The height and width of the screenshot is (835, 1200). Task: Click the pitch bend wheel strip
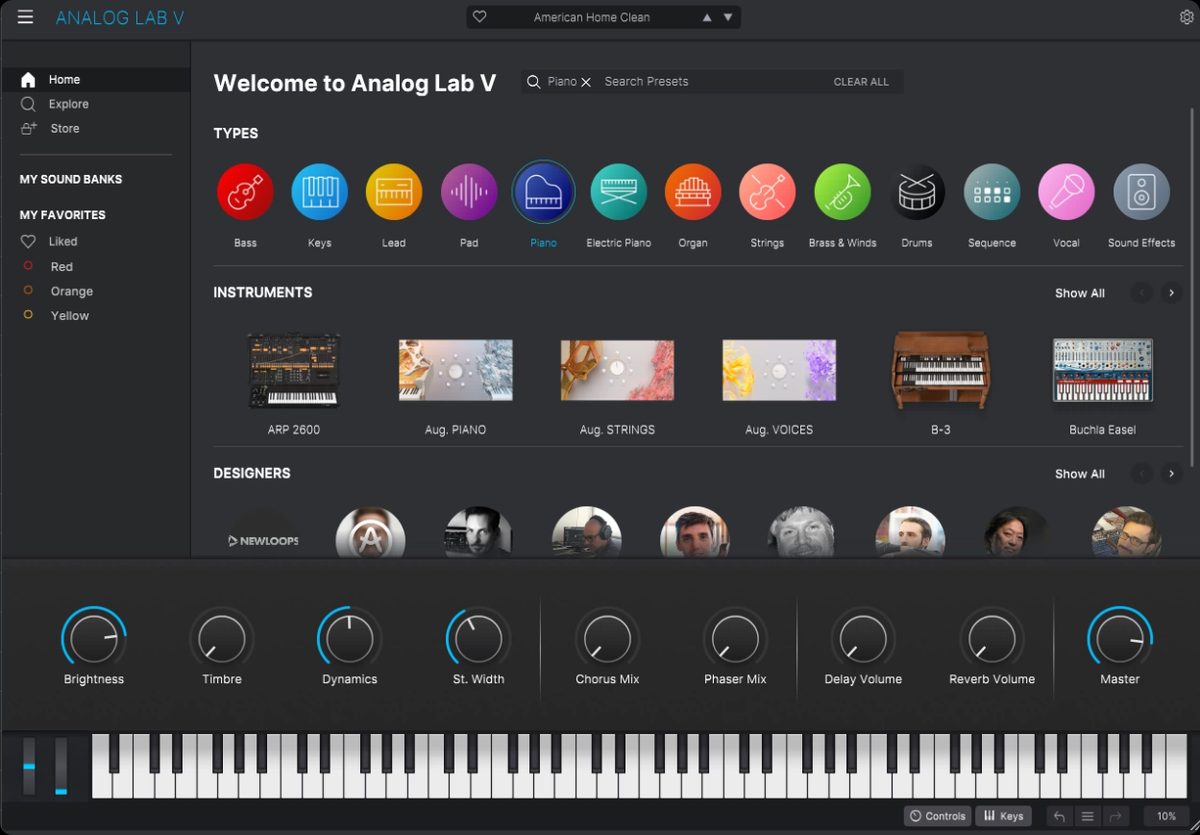pyautogui.click(x=29, y=767)
